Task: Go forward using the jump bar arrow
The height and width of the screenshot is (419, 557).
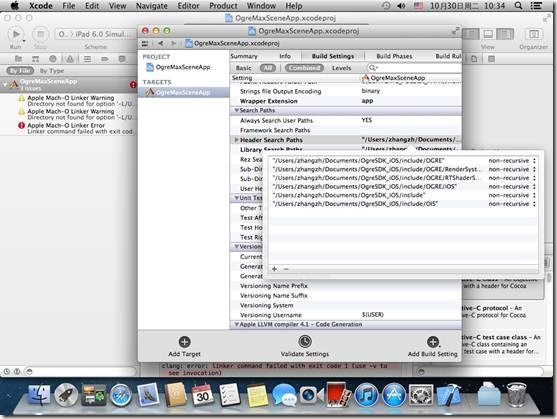Action: click(x=173, y=43)
